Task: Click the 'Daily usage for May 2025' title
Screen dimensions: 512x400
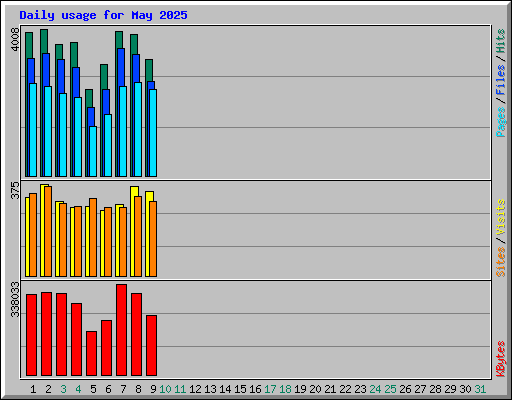Action: [103, 15]
